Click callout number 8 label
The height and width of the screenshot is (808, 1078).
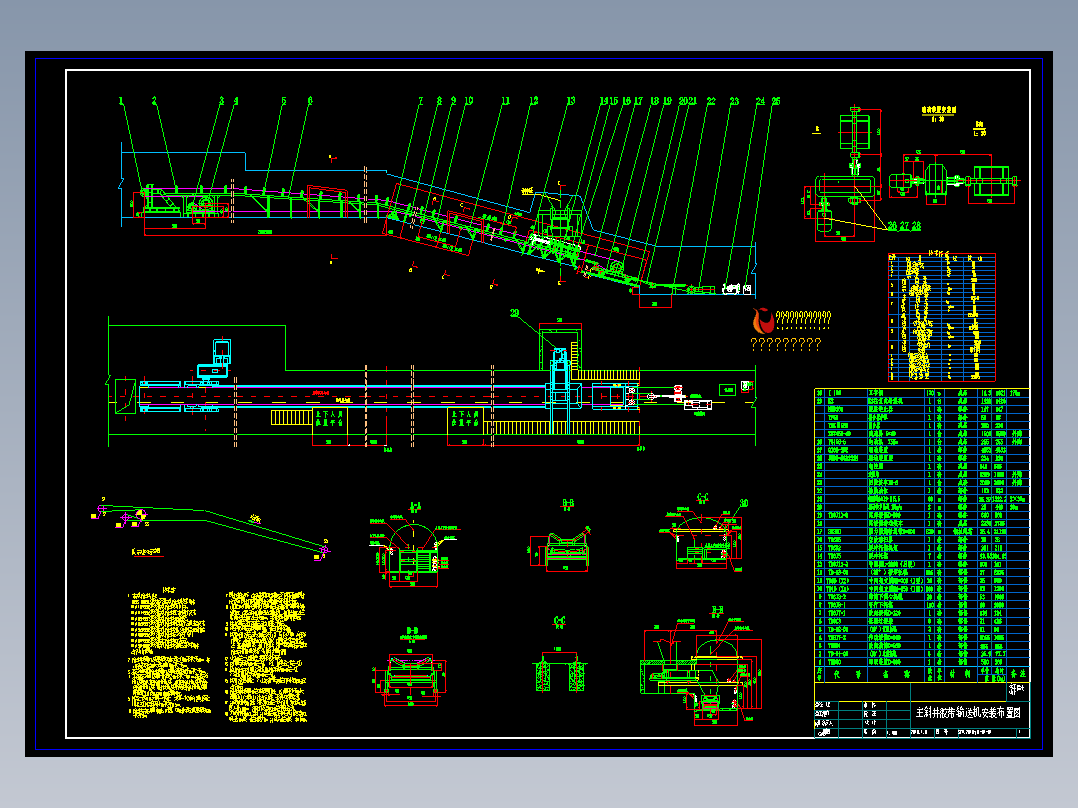(439, 101)
